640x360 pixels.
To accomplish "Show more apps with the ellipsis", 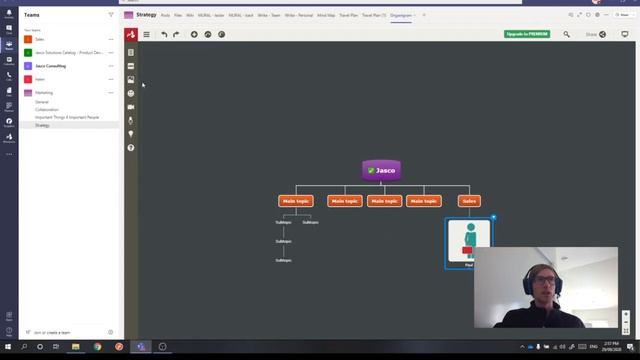I will (9, 154).
